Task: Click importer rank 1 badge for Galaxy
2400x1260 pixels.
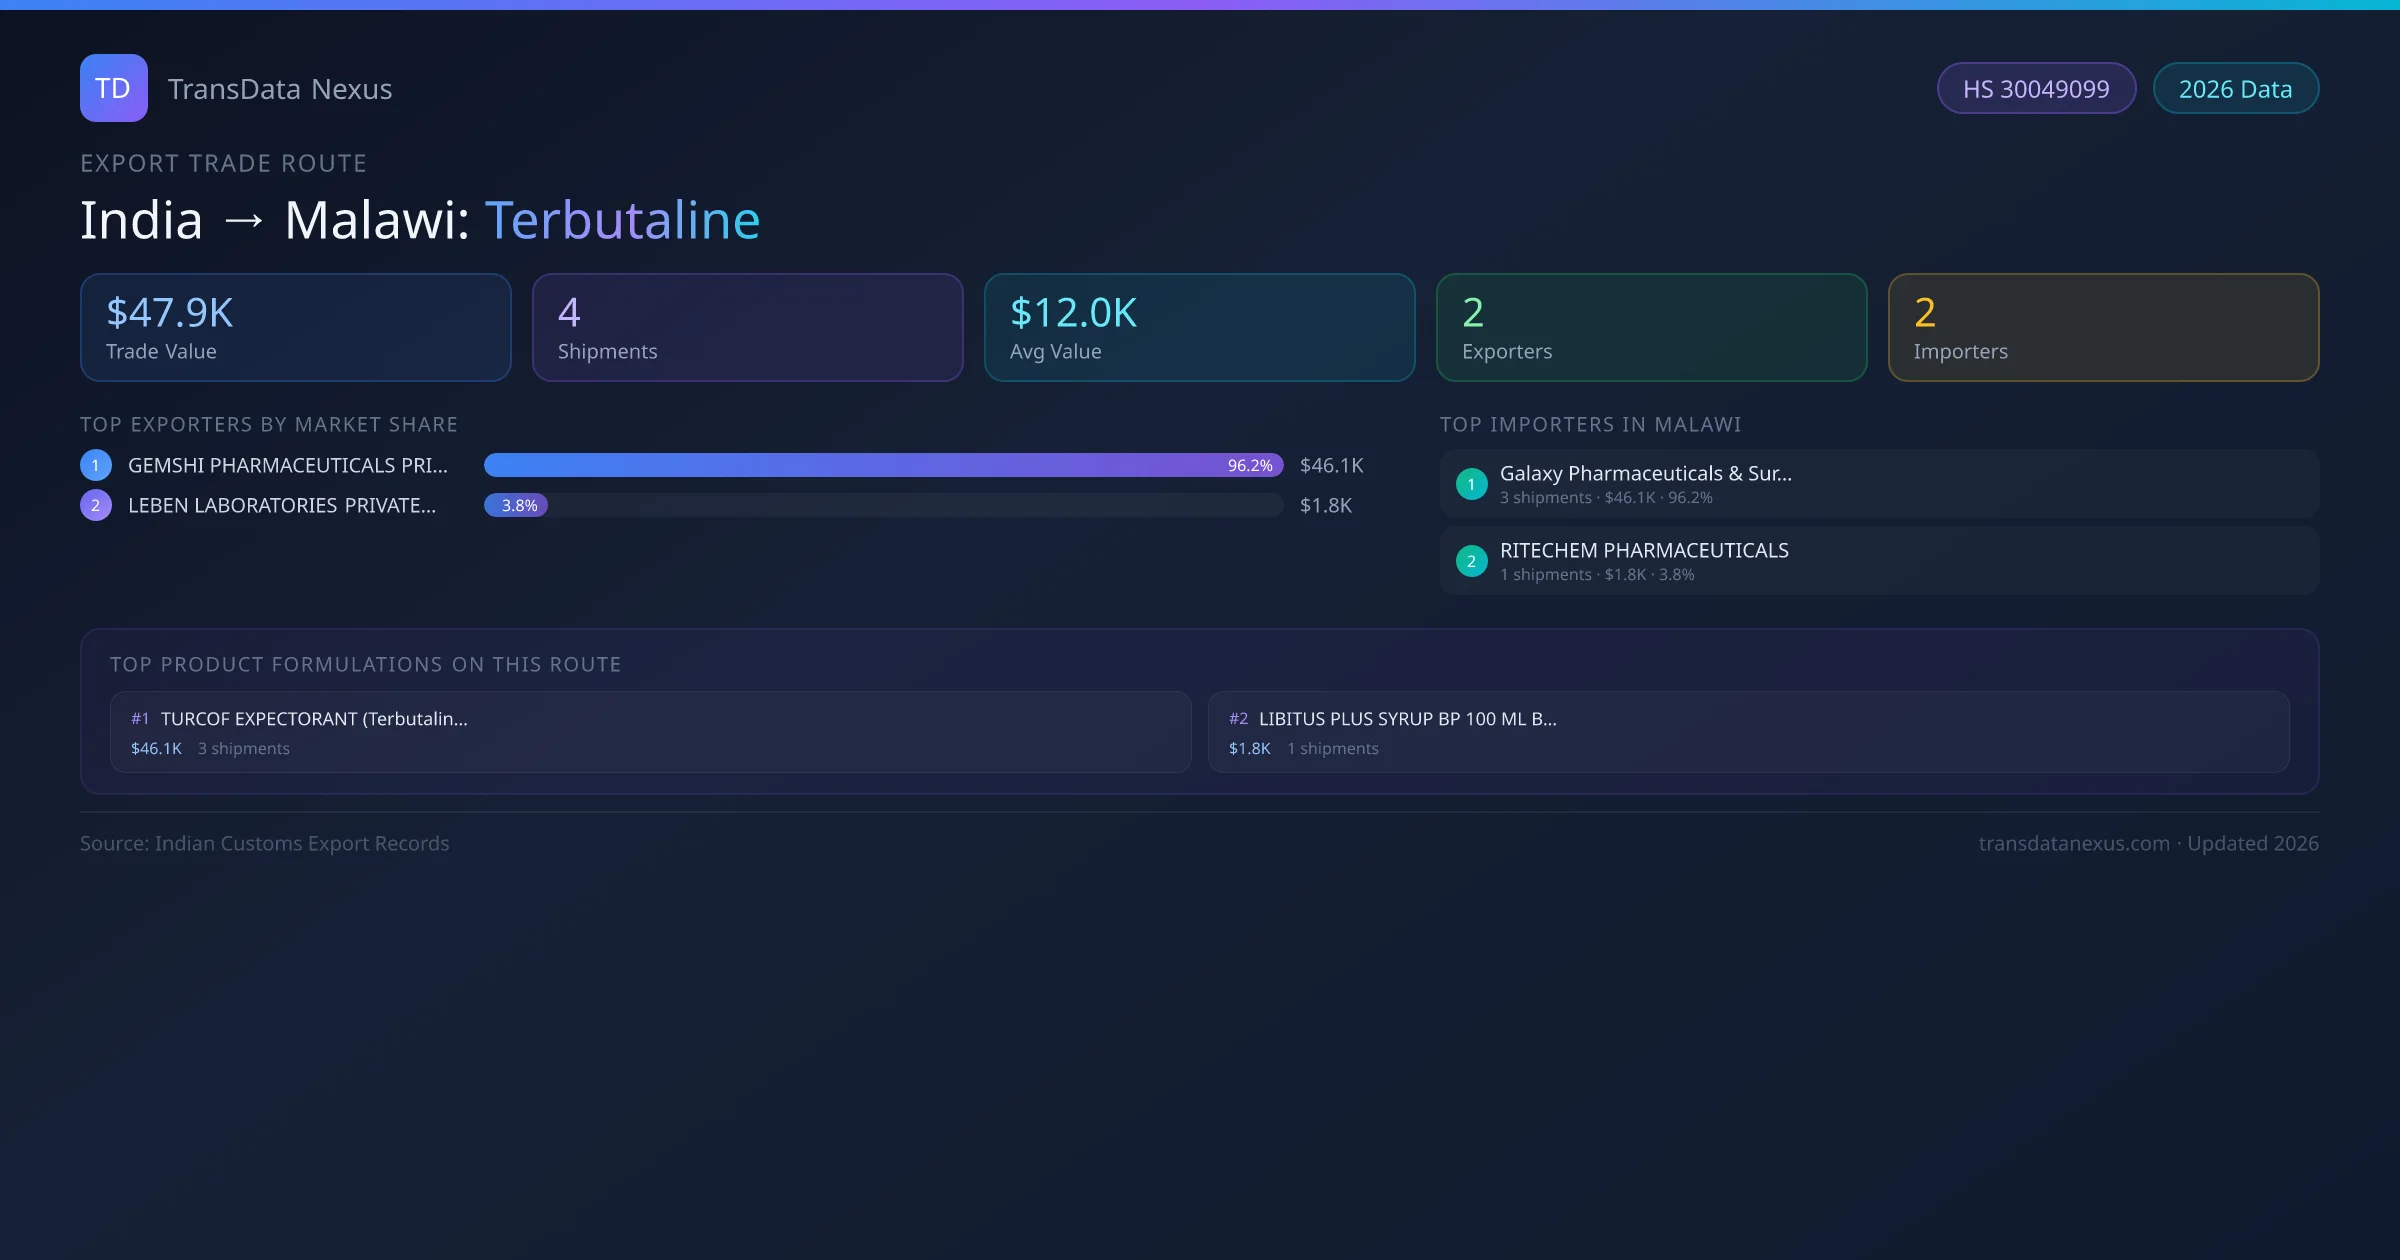Action: coord(1471,484)
